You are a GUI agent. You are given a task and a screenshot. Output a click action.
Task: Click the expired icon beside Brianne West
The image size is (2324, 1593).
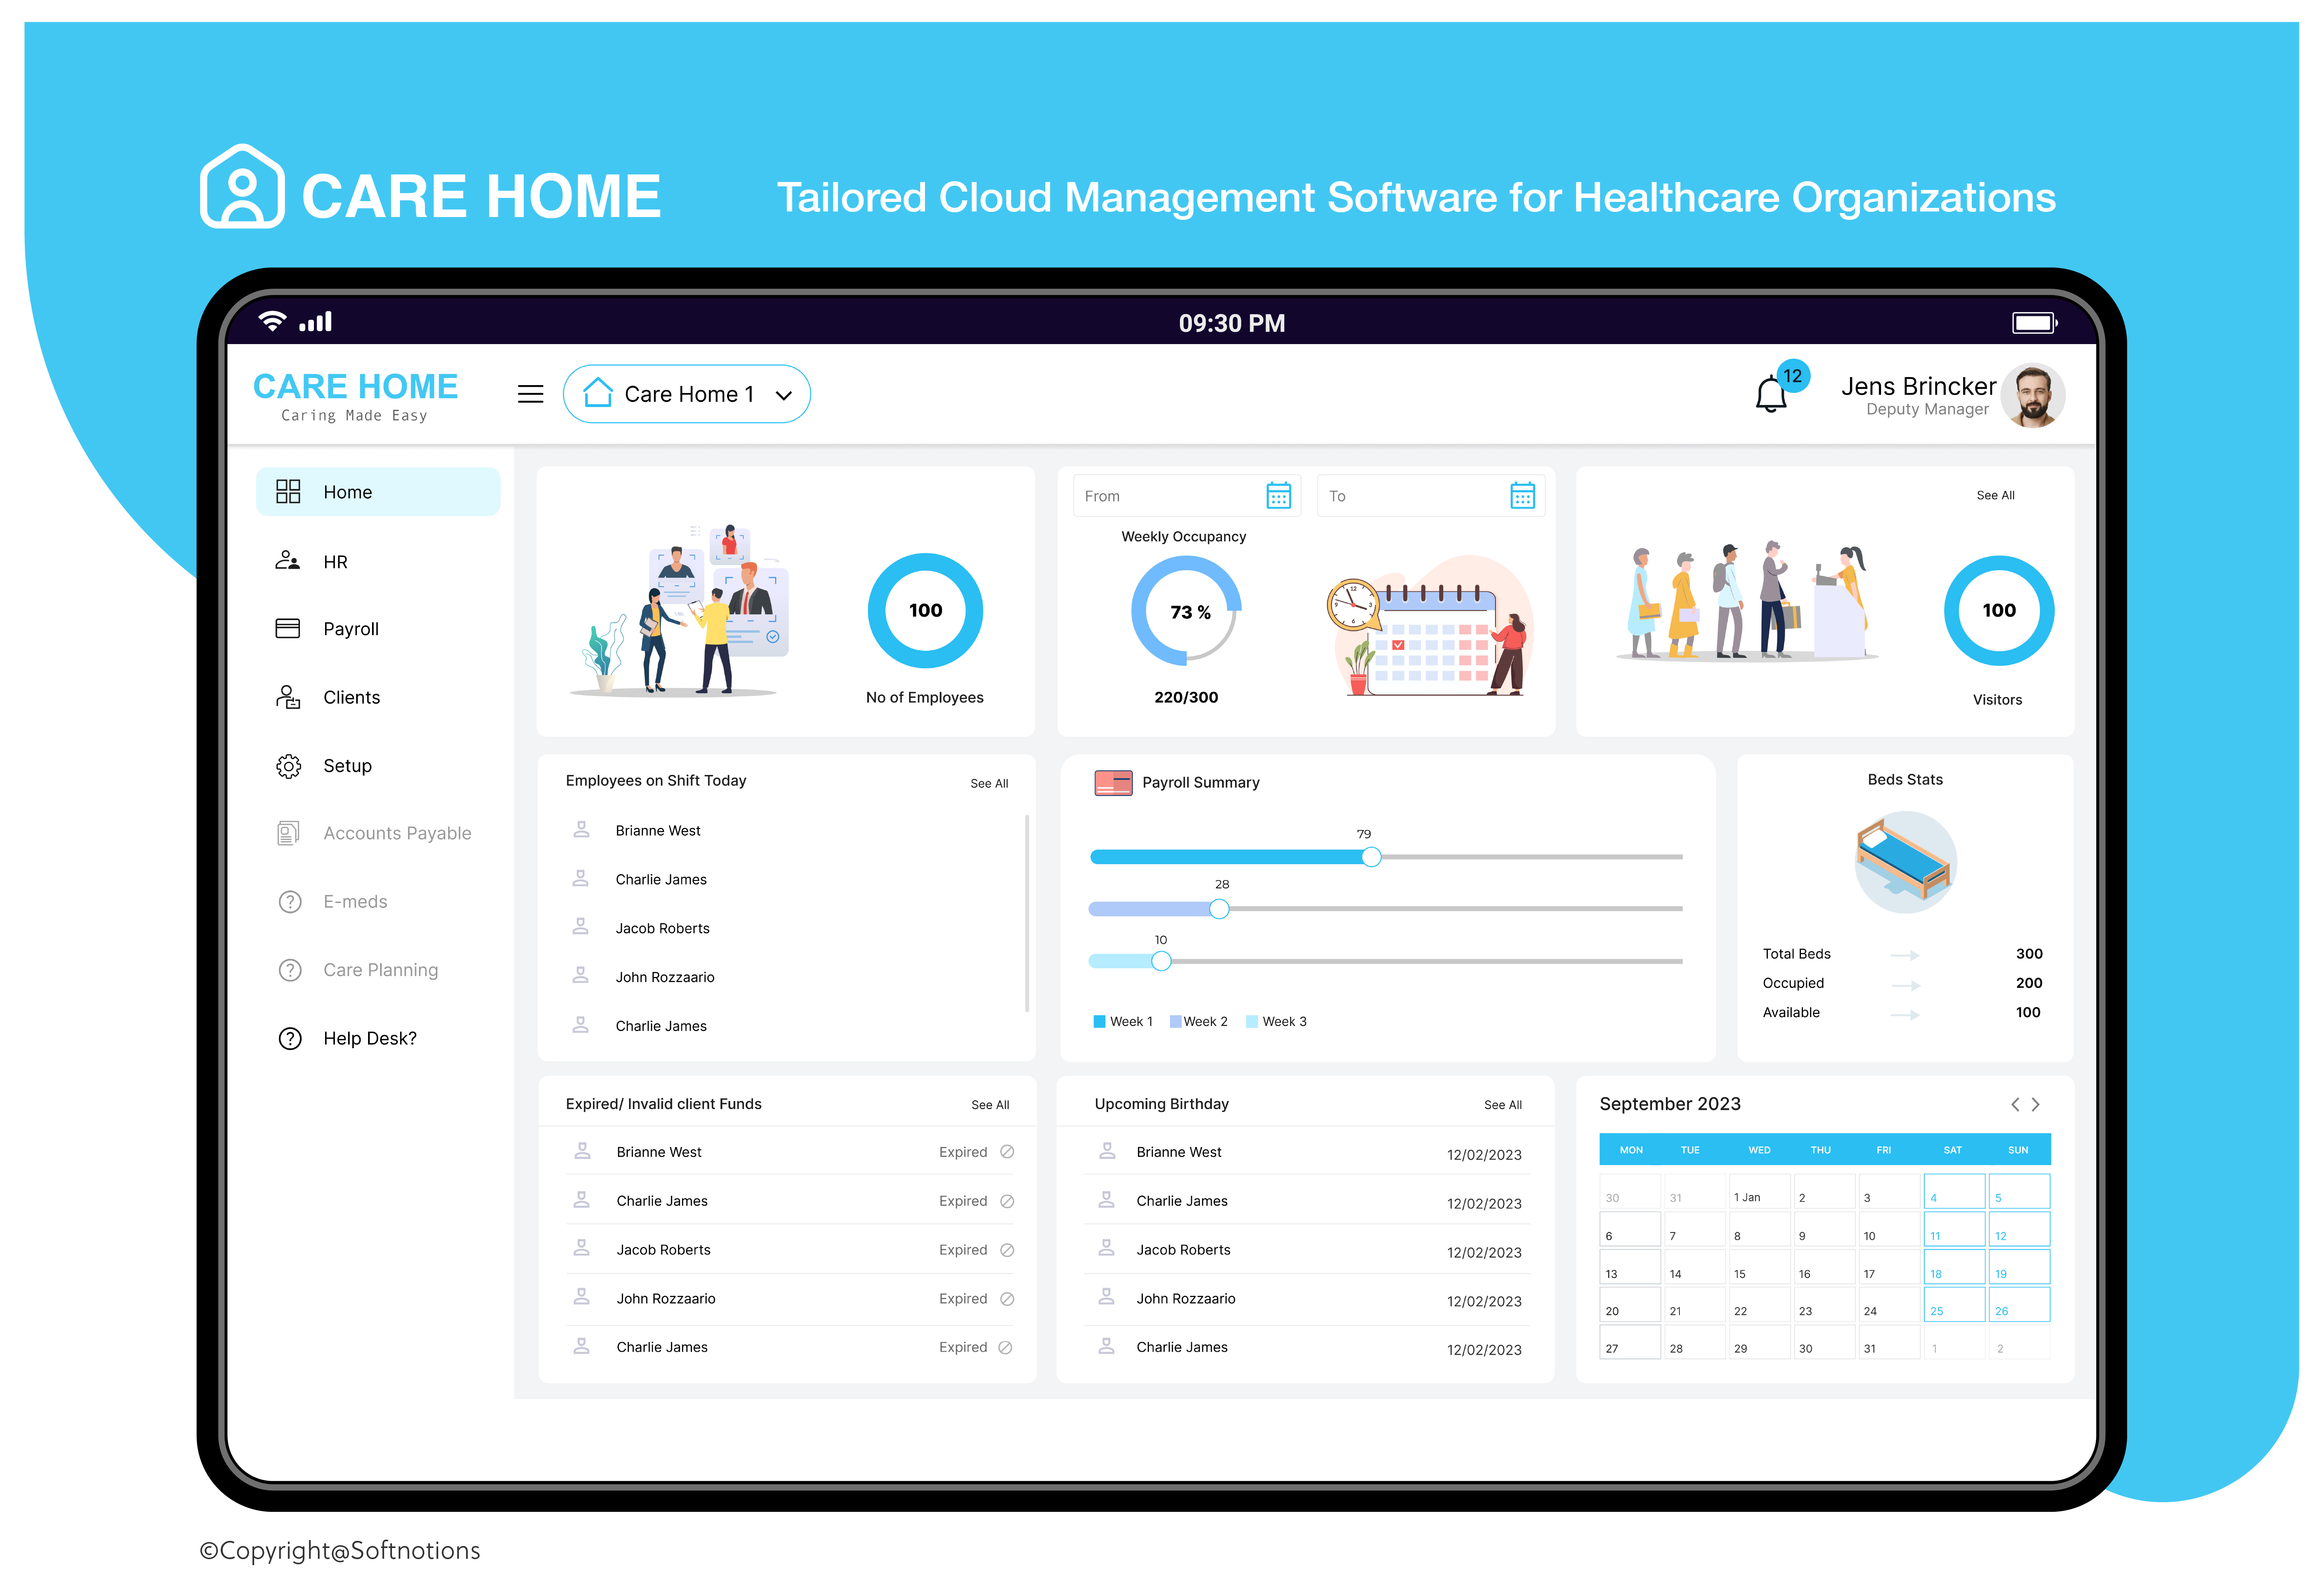pos(1007,1152)
